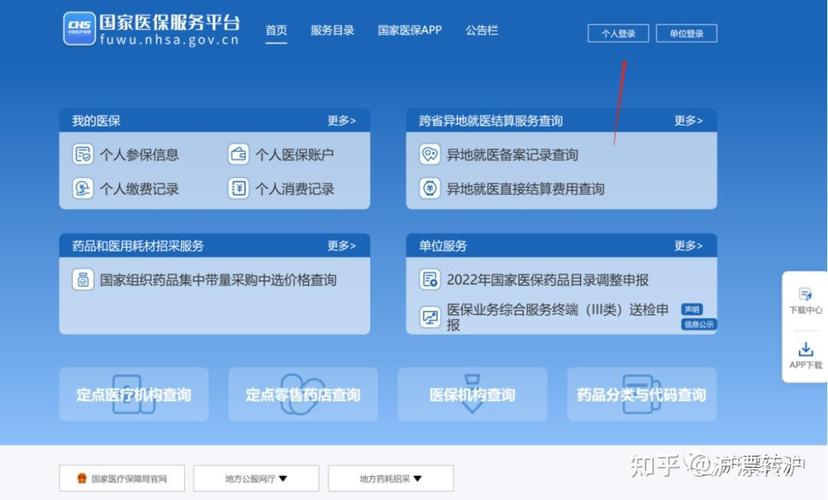The height and width of the screenshot is (500, 828).
Task: Click the 单位服务 panel heading
Action: [443, 246]
